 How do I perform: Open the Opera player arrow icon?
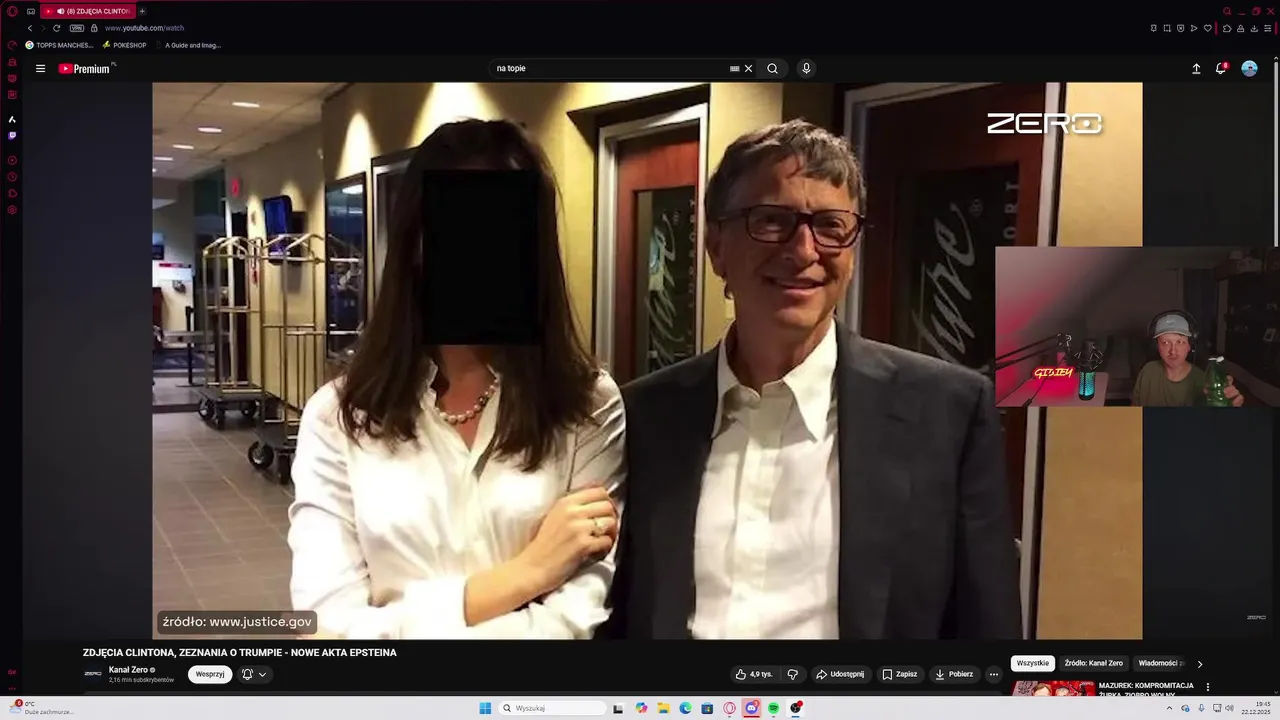1193,28
